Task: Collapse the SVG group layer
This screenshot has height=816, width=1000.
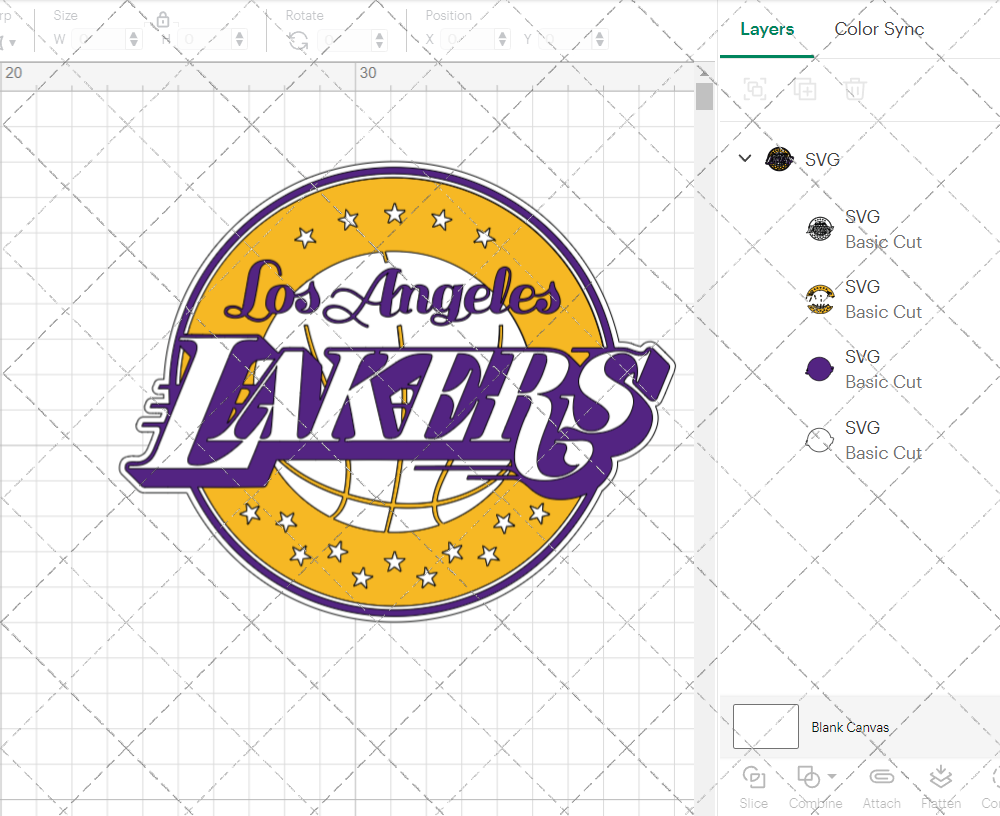Action: [x=745, y=158]
